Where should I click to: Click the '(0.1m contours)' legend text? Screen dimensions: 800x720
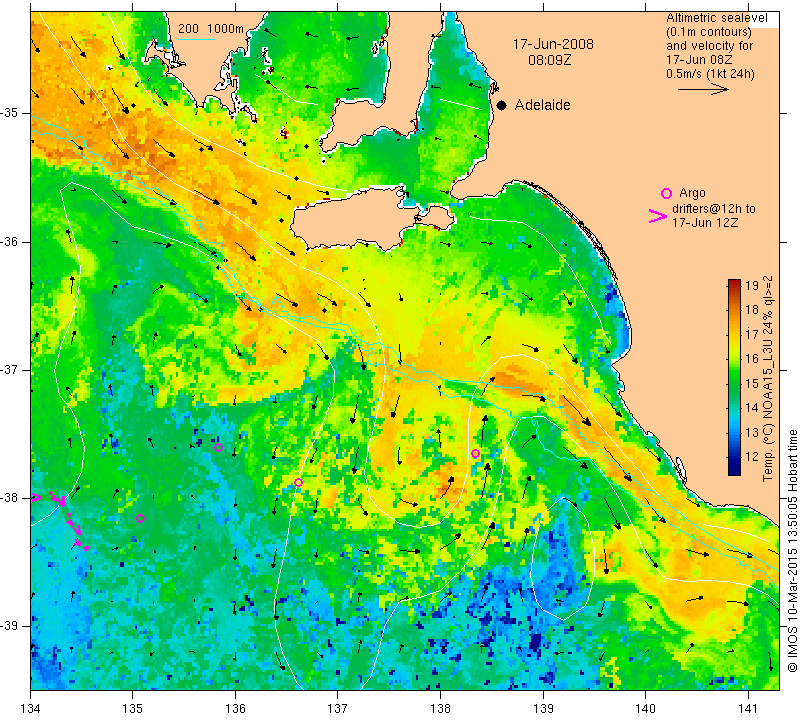pos(709,32)
